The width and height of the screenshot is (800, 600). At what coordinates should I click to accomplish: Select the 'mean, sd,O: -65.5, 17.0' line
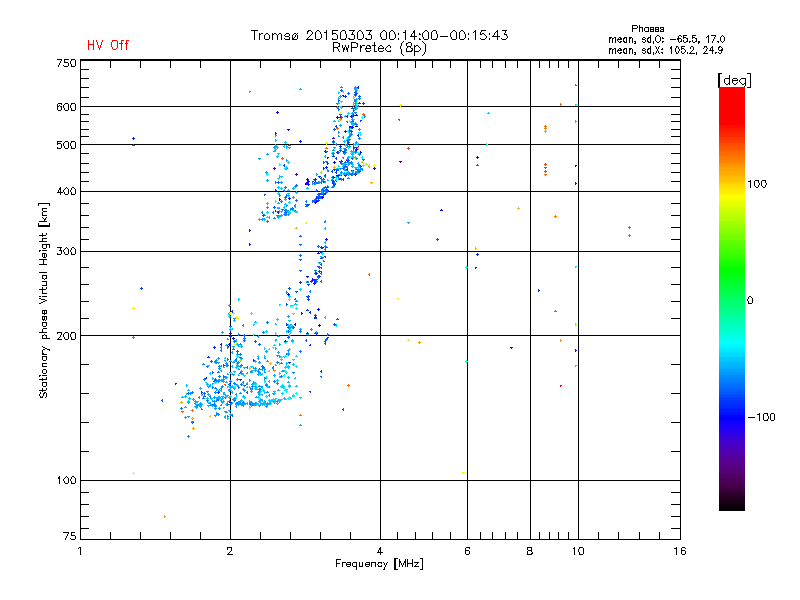coord(666,39)
